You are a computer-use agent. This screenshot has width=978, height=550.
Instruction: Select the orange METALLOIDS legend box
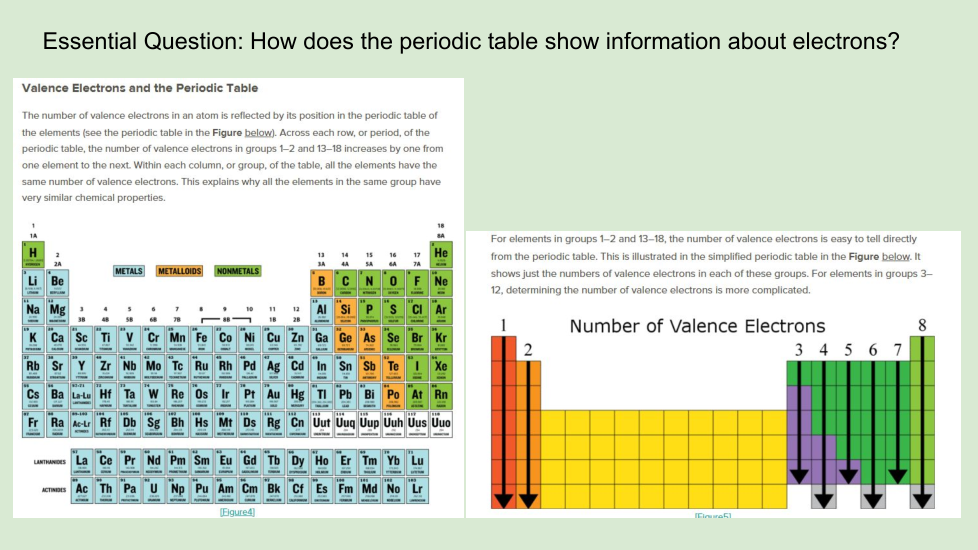pos(180,271)
